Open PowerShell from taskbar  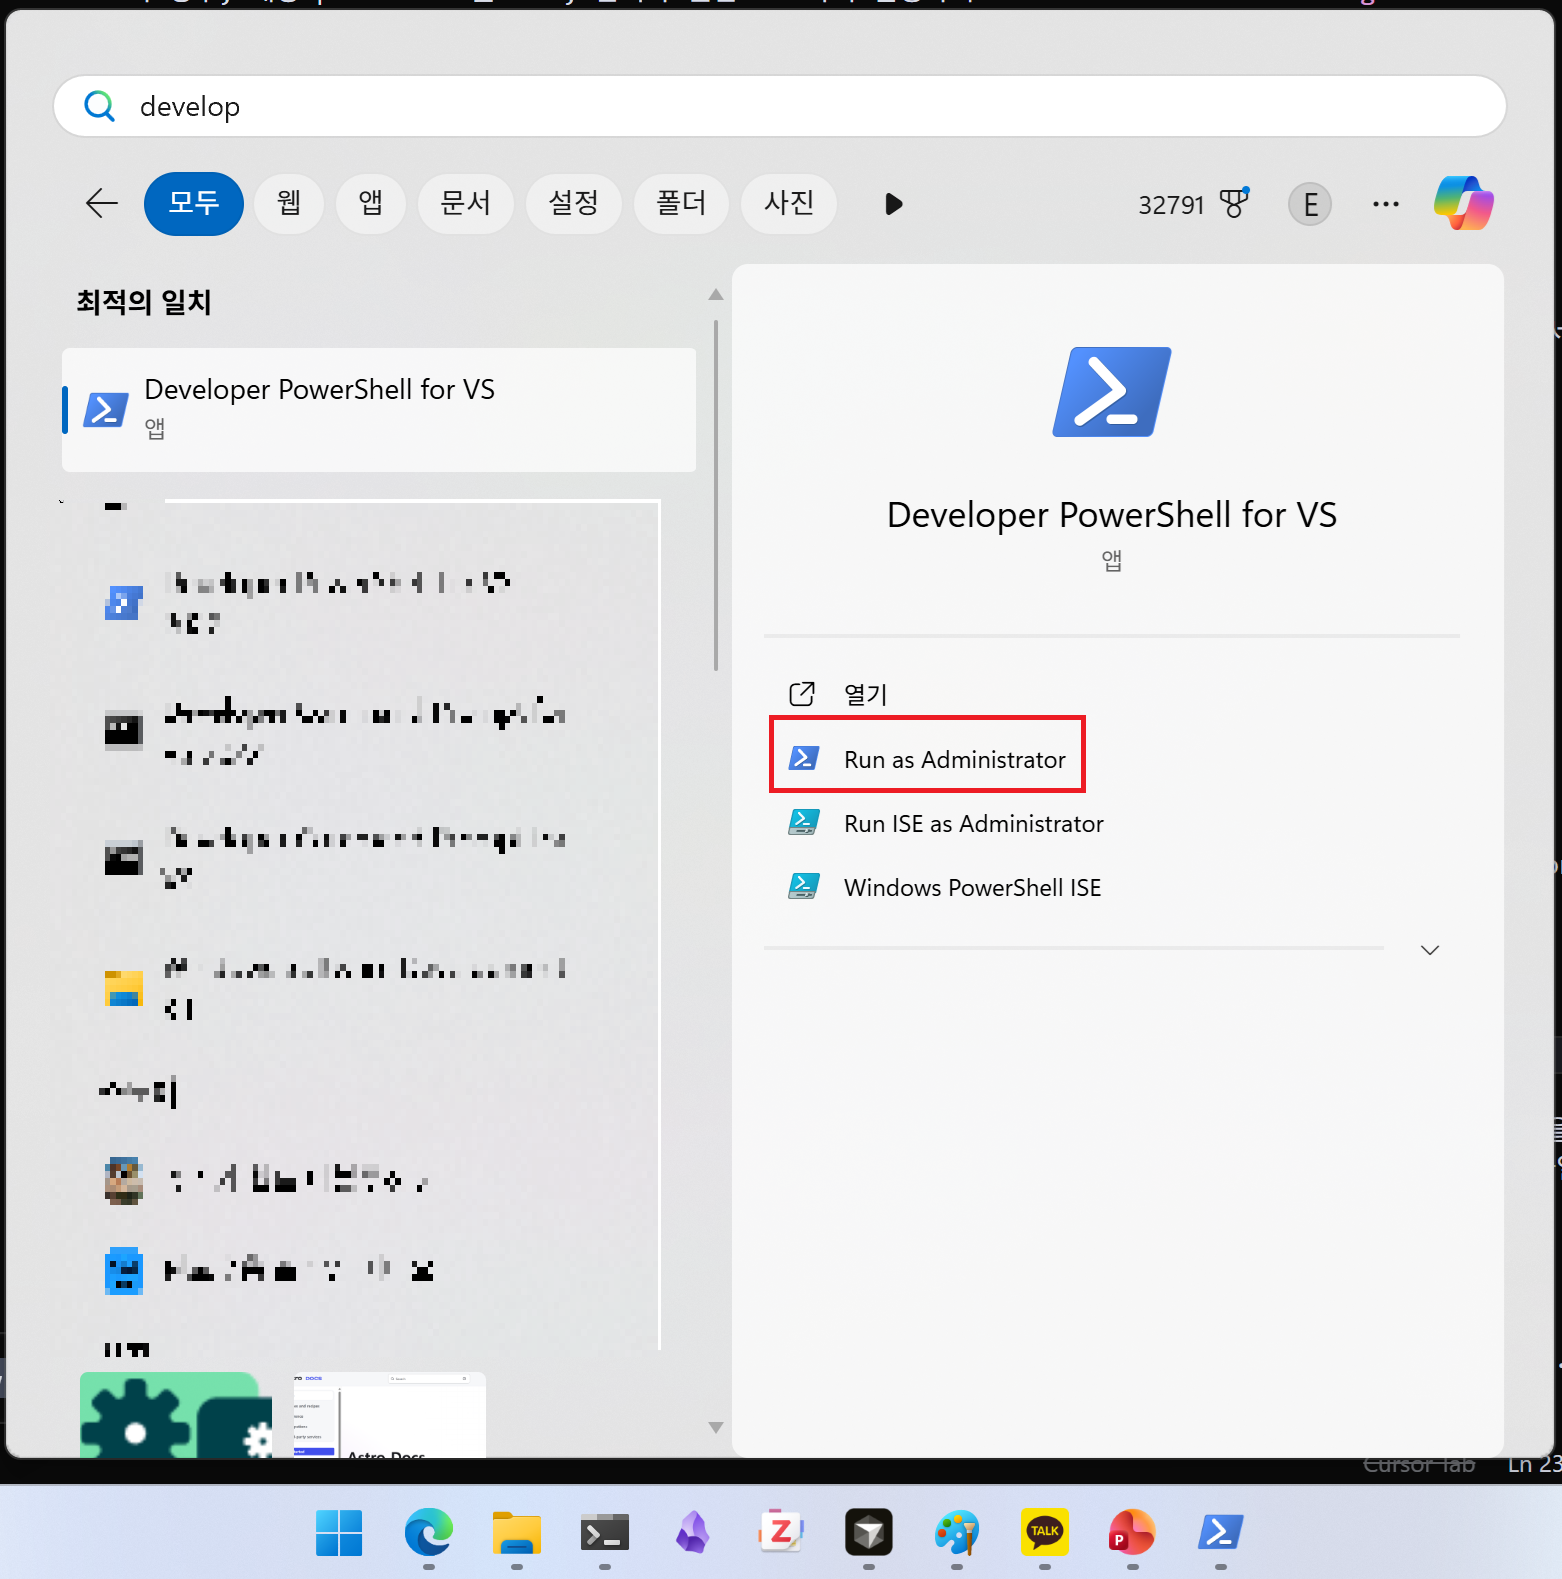pos(1221,1532)
